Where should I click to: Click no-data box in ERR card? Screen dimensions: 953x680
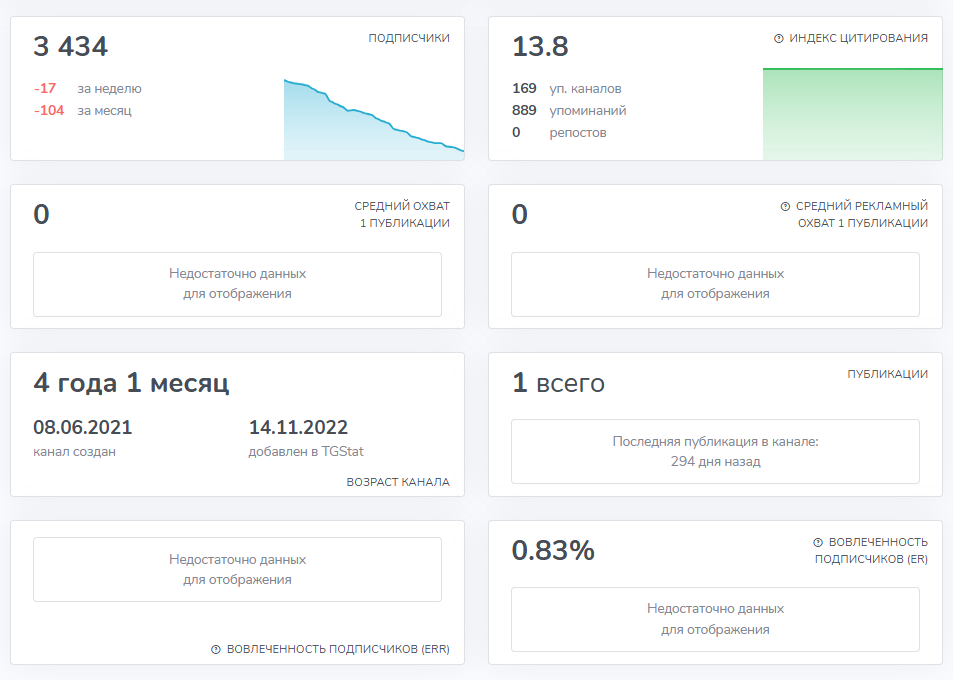[x=237, y=569]
